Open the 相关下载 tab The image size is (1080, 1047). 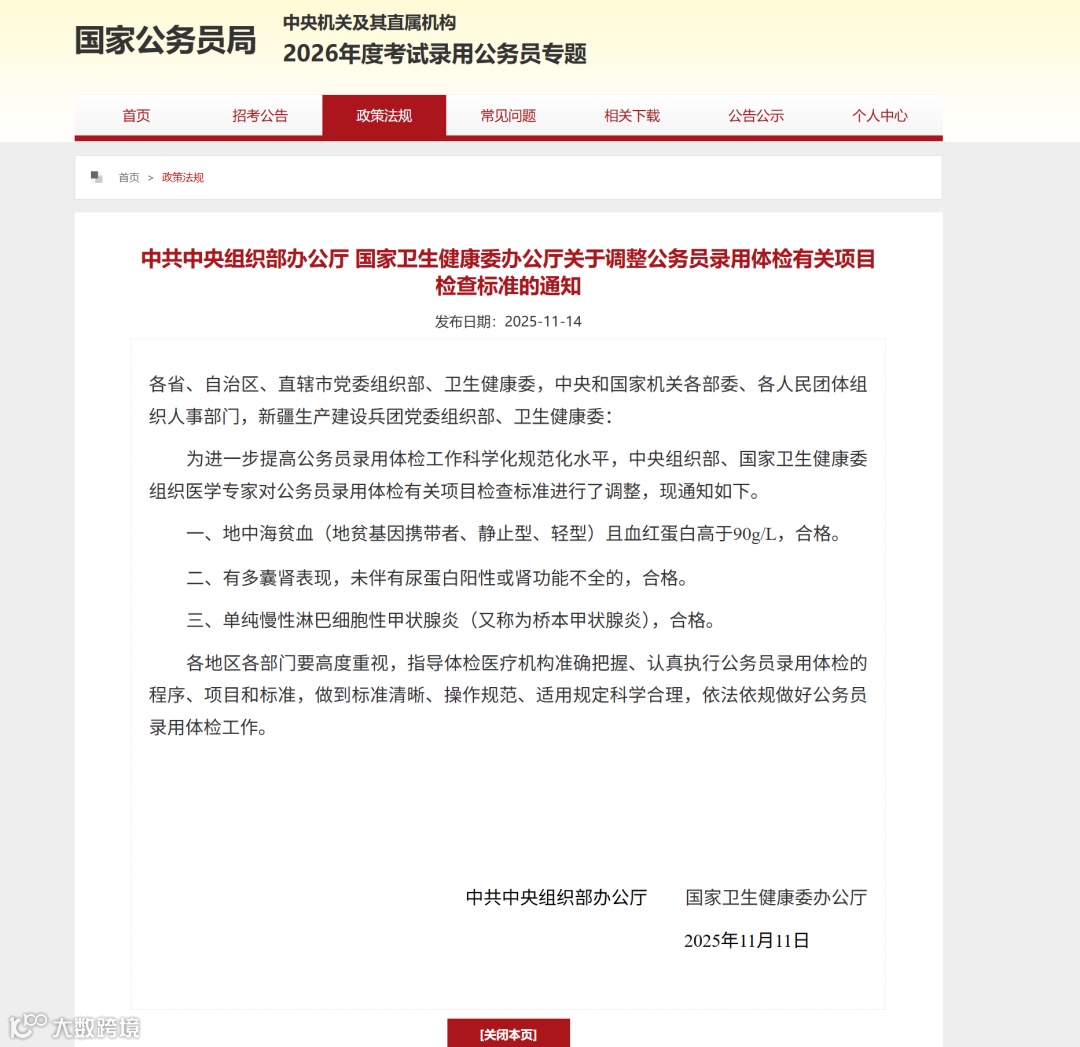click(x=631, y=115)
